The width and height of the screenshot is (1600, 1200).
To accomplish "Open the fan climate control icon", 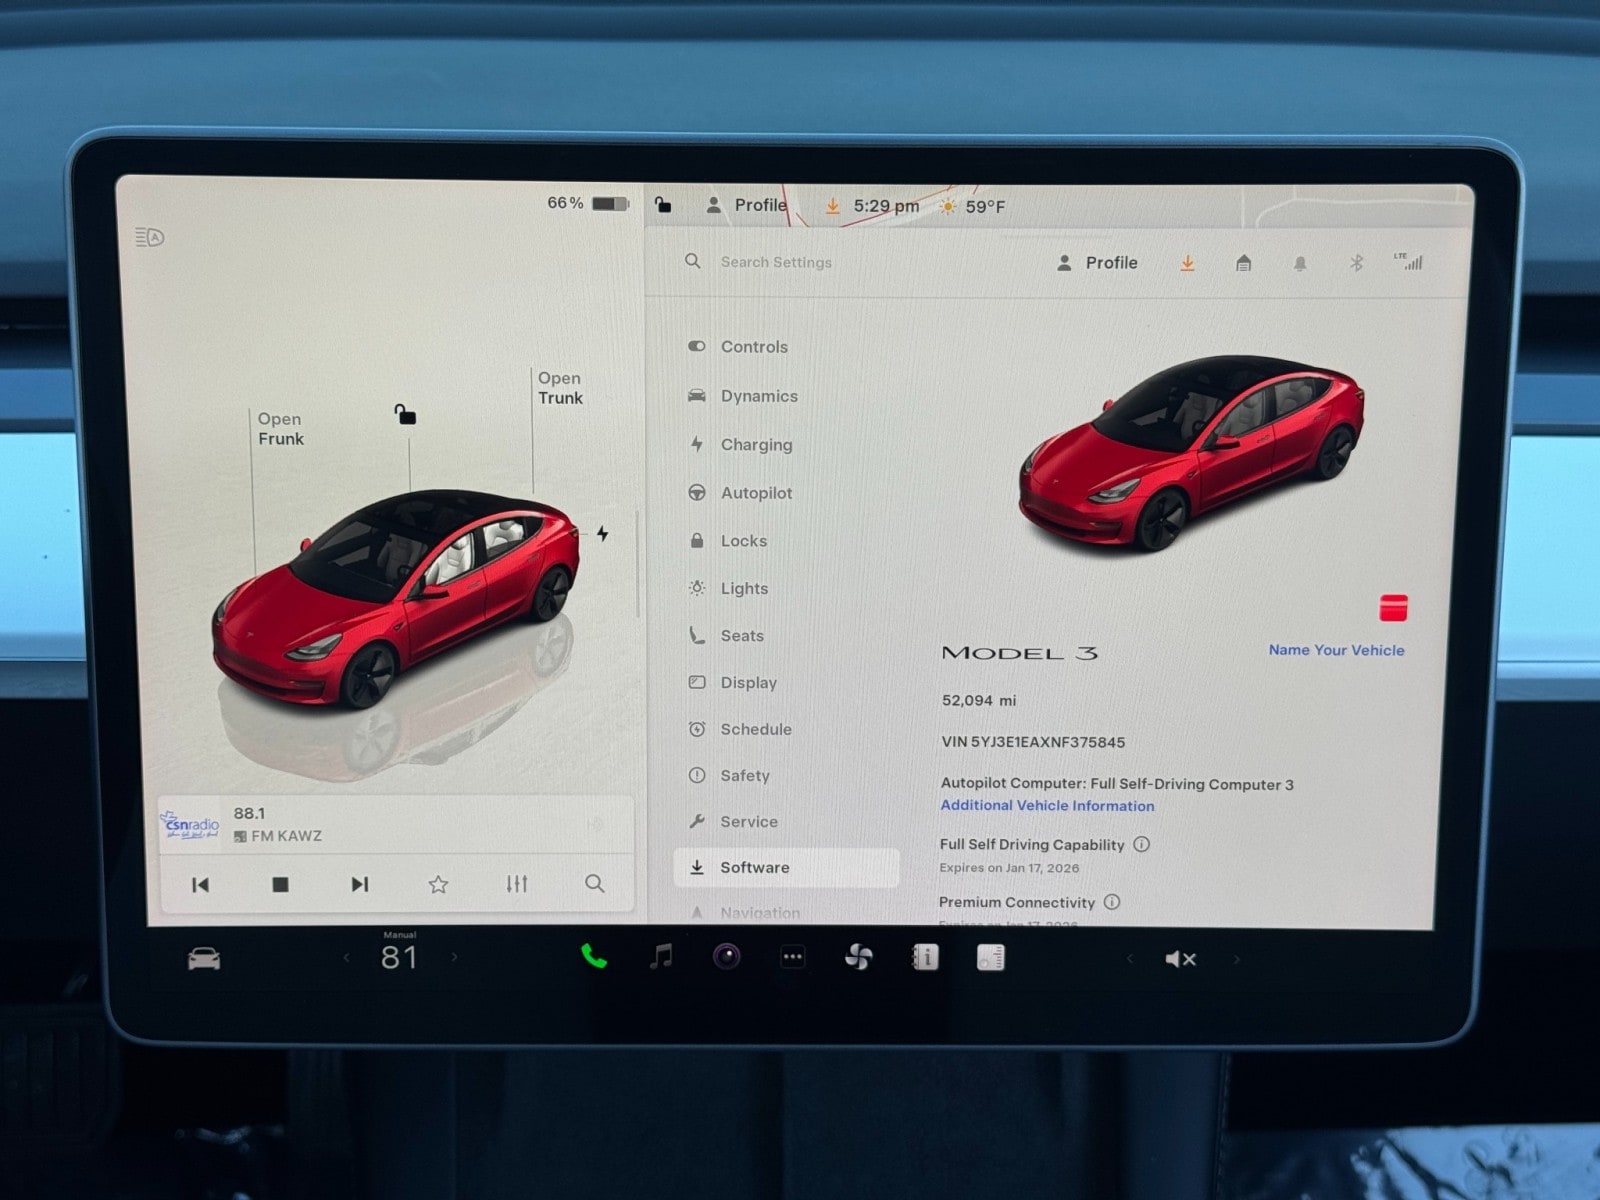I will [x=858, y=957].
